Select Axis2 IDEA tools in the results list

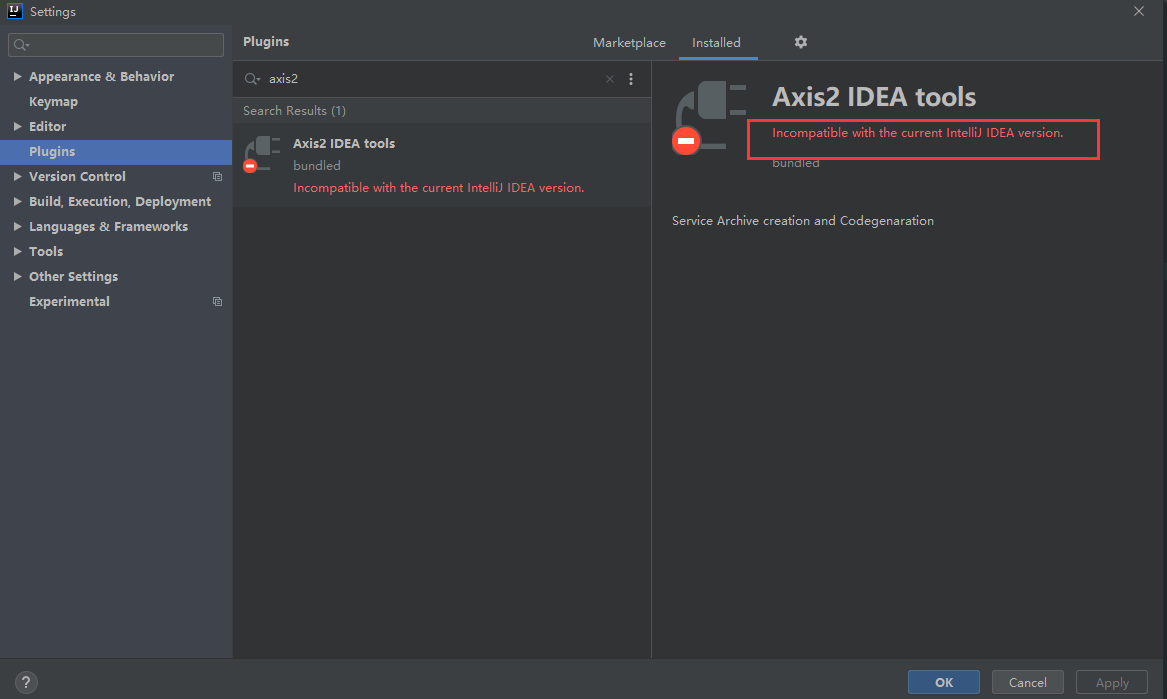(344, 143)
